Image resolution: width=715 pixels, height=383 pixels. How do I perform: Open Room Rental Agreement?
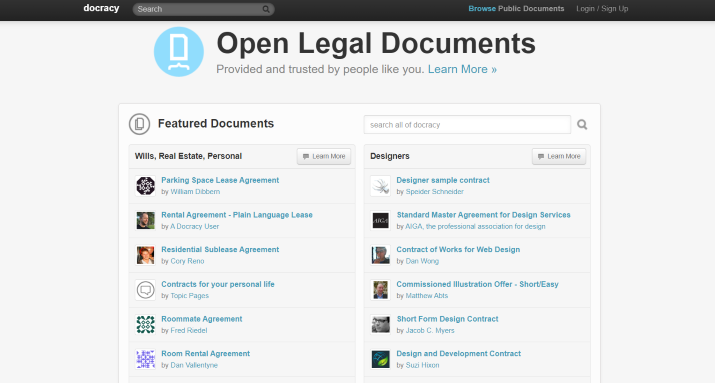205,353
